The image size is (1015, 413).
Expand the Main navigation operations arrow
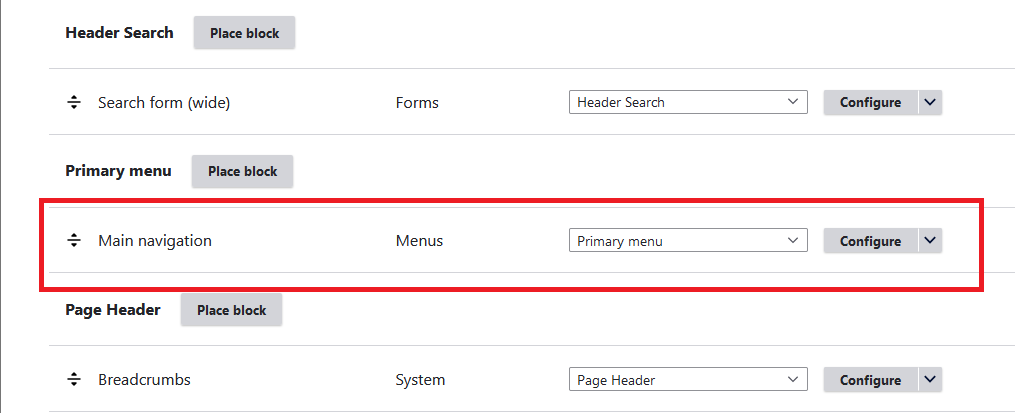tap(930, 241)
